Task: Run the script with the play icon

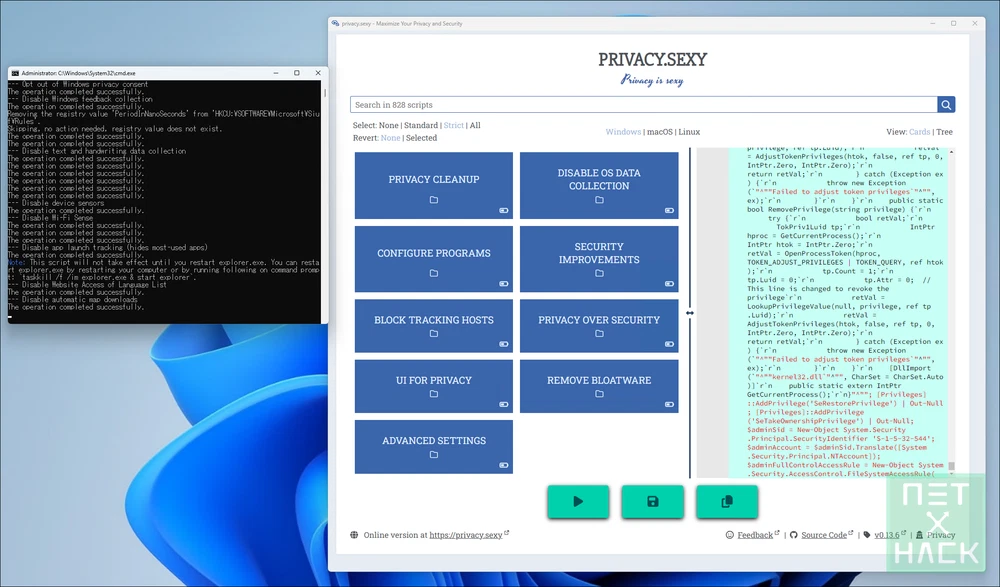Action: coord(578,502)
